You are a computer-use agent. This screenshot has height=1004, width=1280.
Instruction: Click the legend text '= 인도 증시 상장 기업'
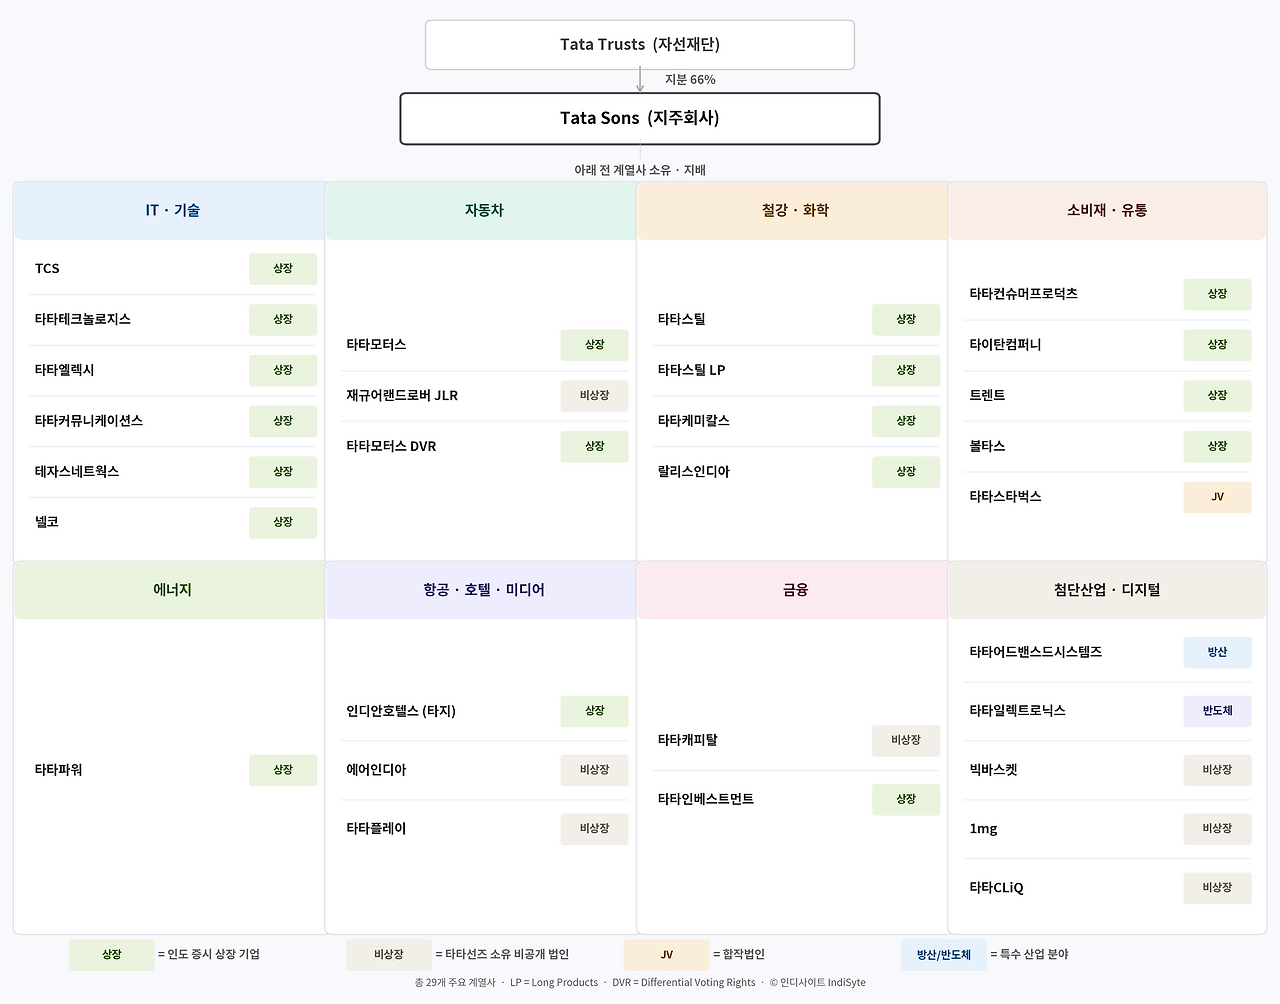[x=209, y=955]
